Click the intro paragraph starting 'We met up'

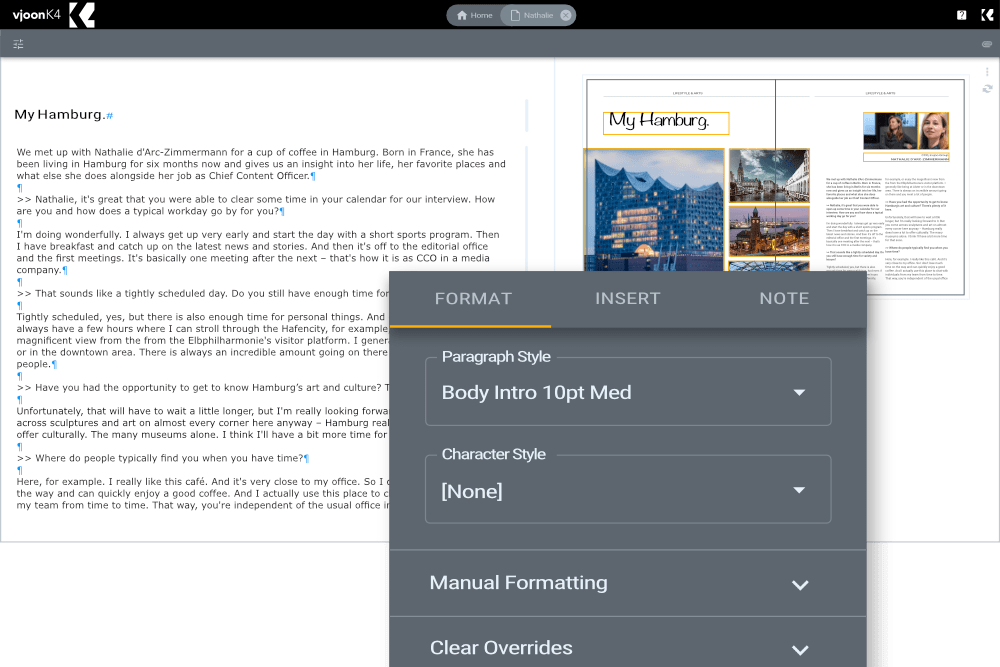pos(261,164)
